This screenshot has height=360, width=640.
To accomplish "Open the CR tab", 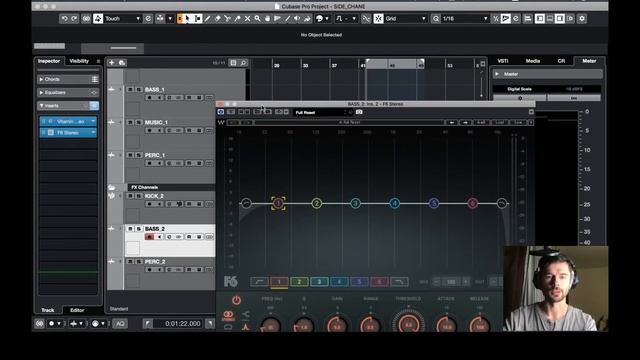I will click(561, 61).
